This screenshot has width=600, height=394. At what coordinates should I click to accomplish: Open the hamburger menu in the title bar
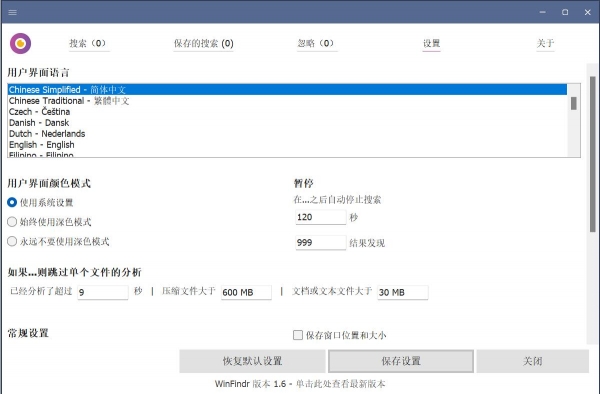(12, 12)
